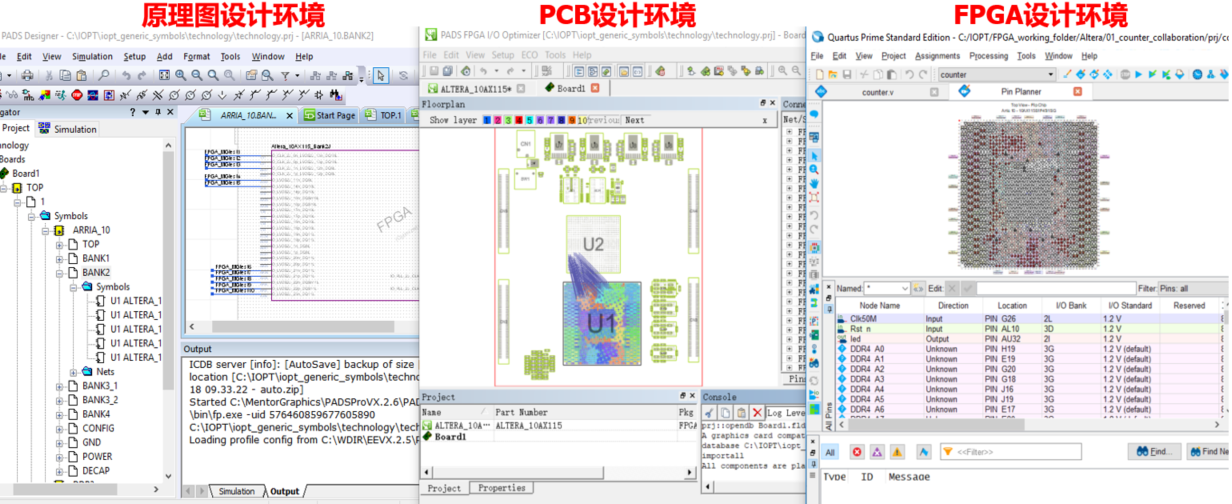This screenshot has height=504, width=1232.
Task: Expand the Nets folder in navigator tree
Action: tap(74, 371)
